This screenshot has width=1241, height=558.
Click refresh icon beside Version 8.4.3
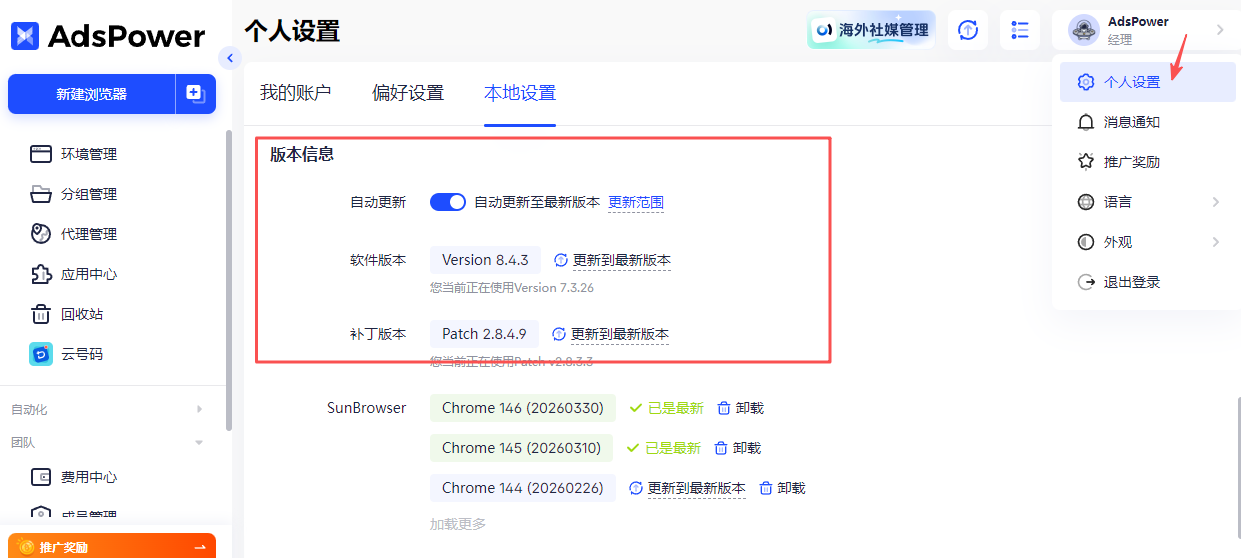[560, 260]
